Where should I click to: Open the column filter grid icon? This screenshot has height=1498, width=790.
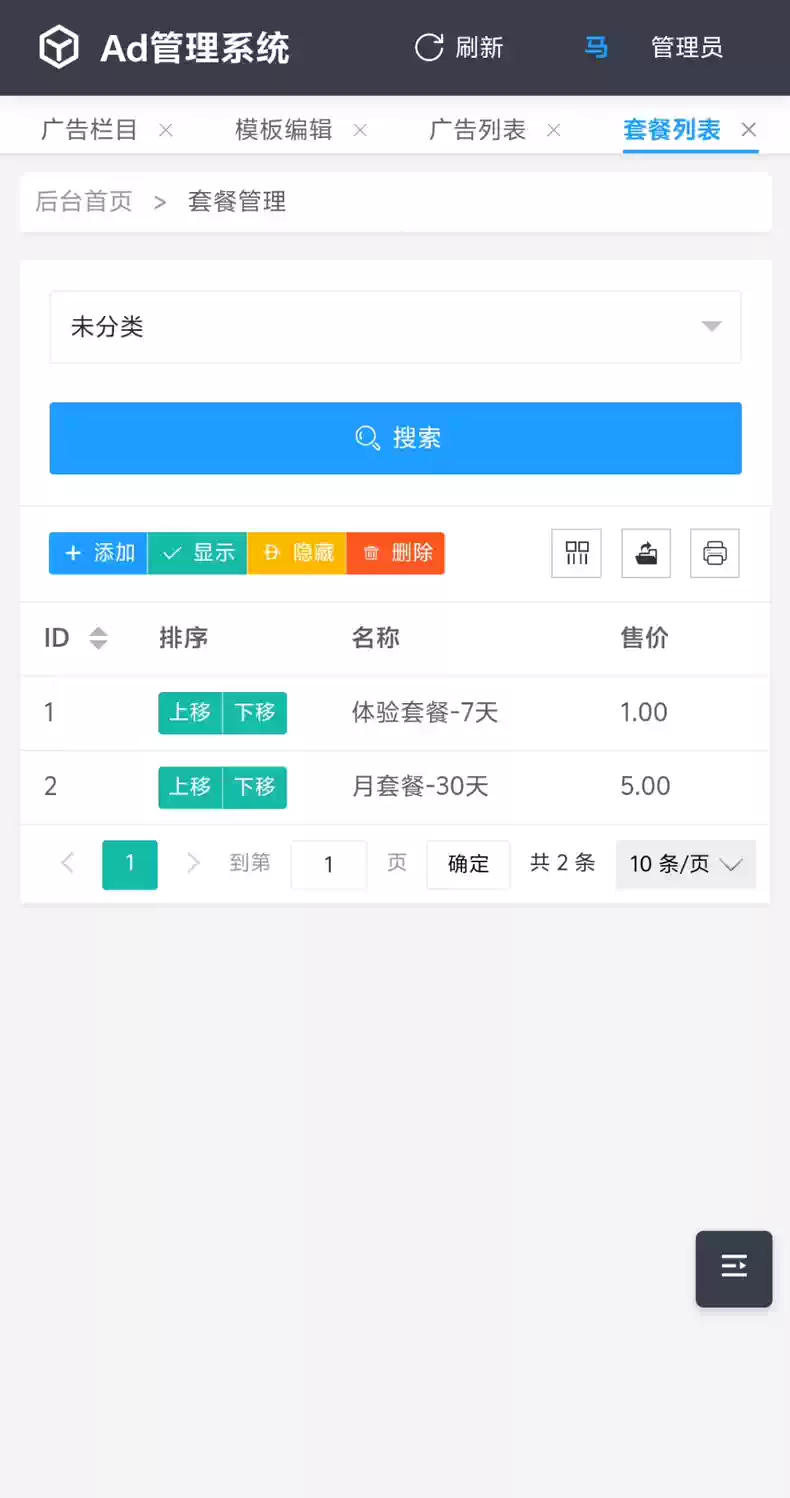click(577, 553)
